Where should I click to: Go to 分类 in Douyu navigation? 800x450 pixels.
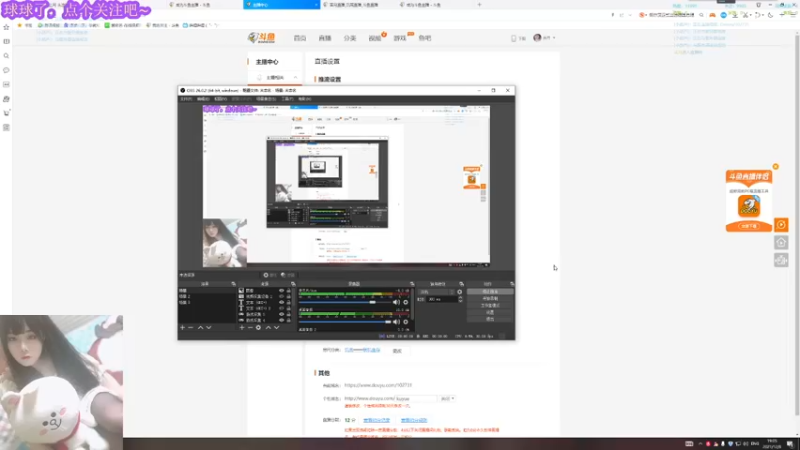click(x=350, y=38)
